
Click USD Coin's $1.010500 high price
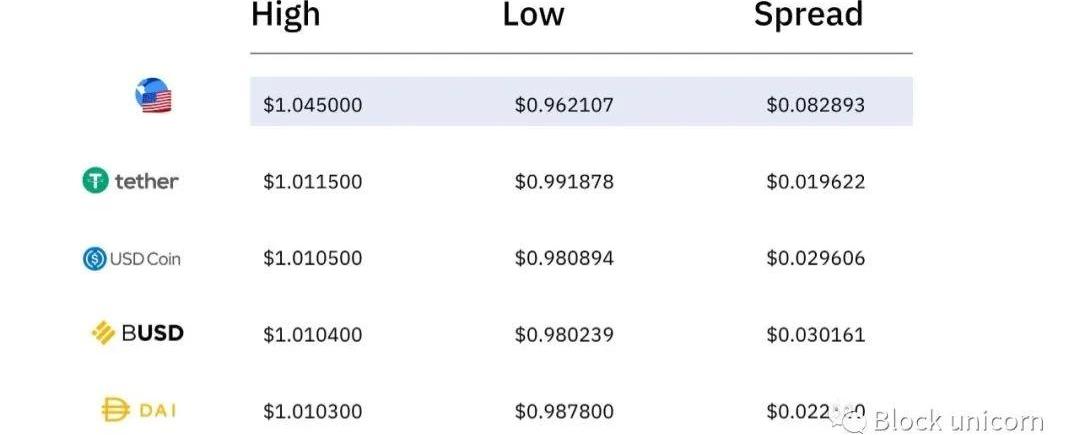312,258
